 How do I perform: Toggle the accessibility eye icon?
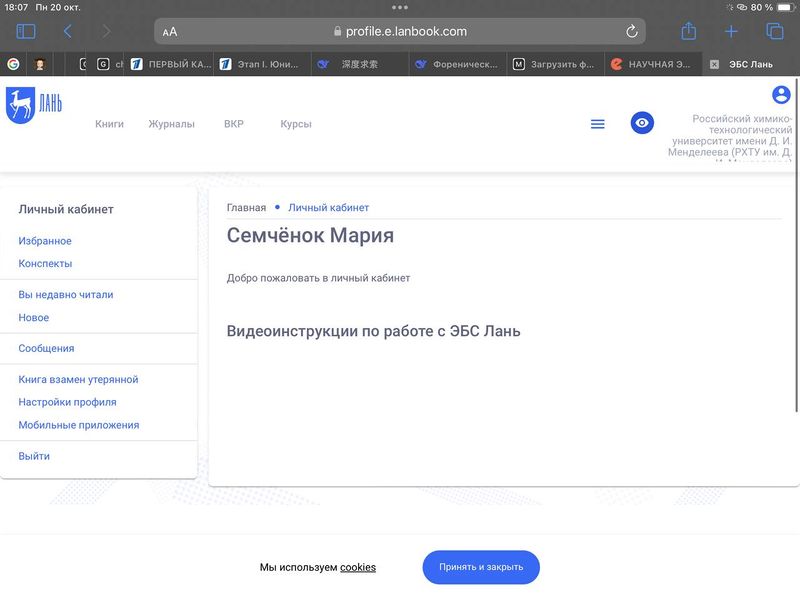click(x=642, y=123)
